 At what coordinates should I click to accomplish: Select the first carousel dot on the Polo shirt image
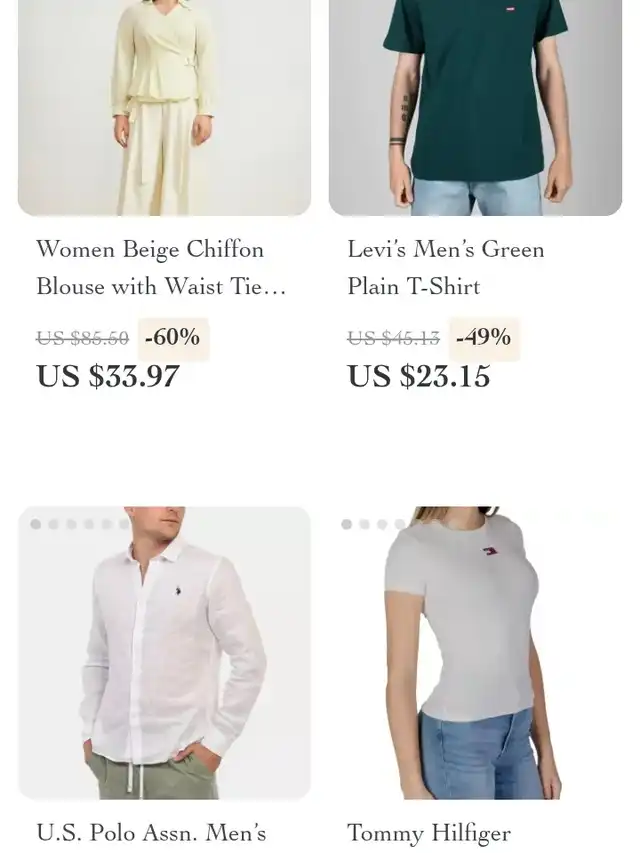pos(36,524)
